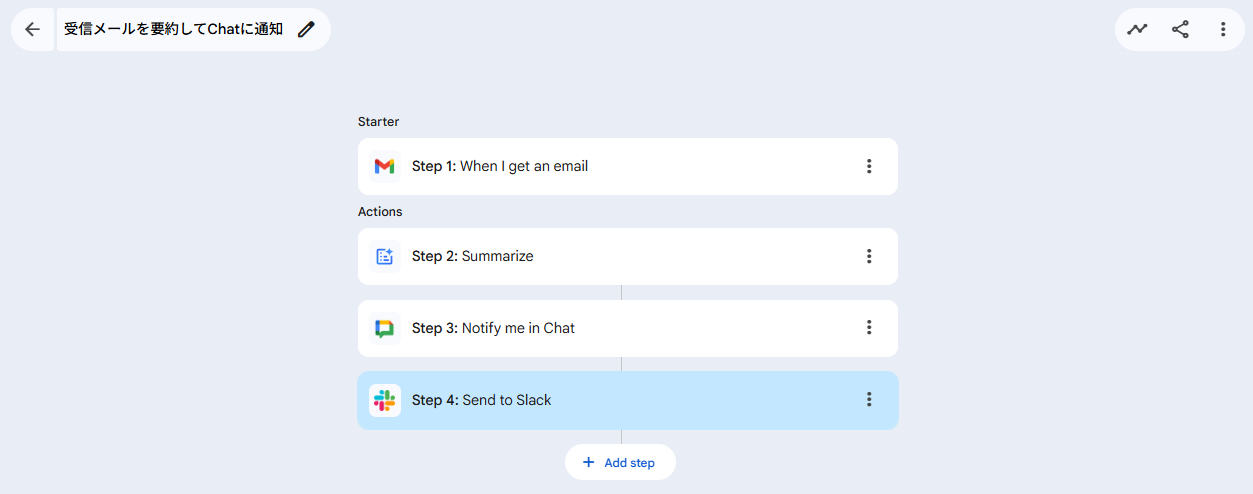This screenshot has height=494, width=1253.
Task: Edit the flow title with pencil icon
Action: click(306, 29)
